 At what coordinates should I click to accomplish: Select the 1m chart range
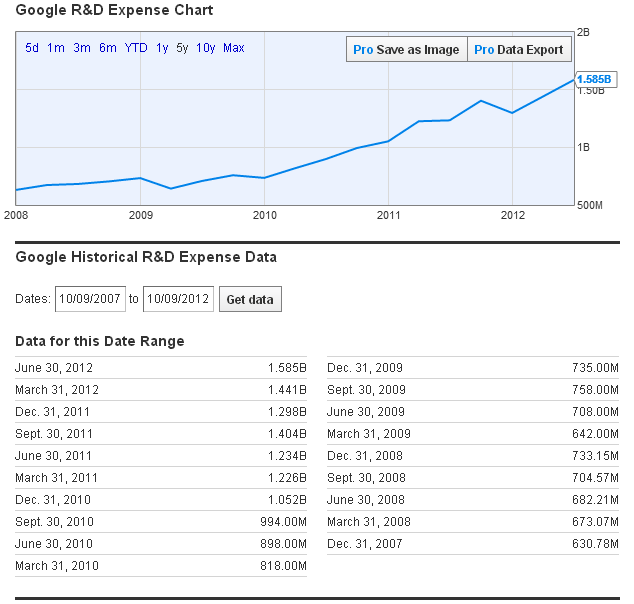[56, 48]
